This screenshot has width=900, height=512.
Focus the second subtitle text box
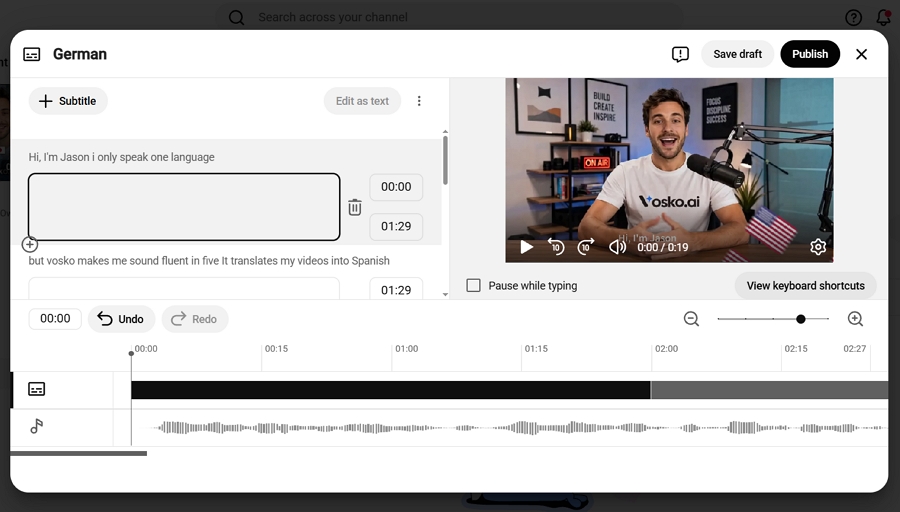184,288
